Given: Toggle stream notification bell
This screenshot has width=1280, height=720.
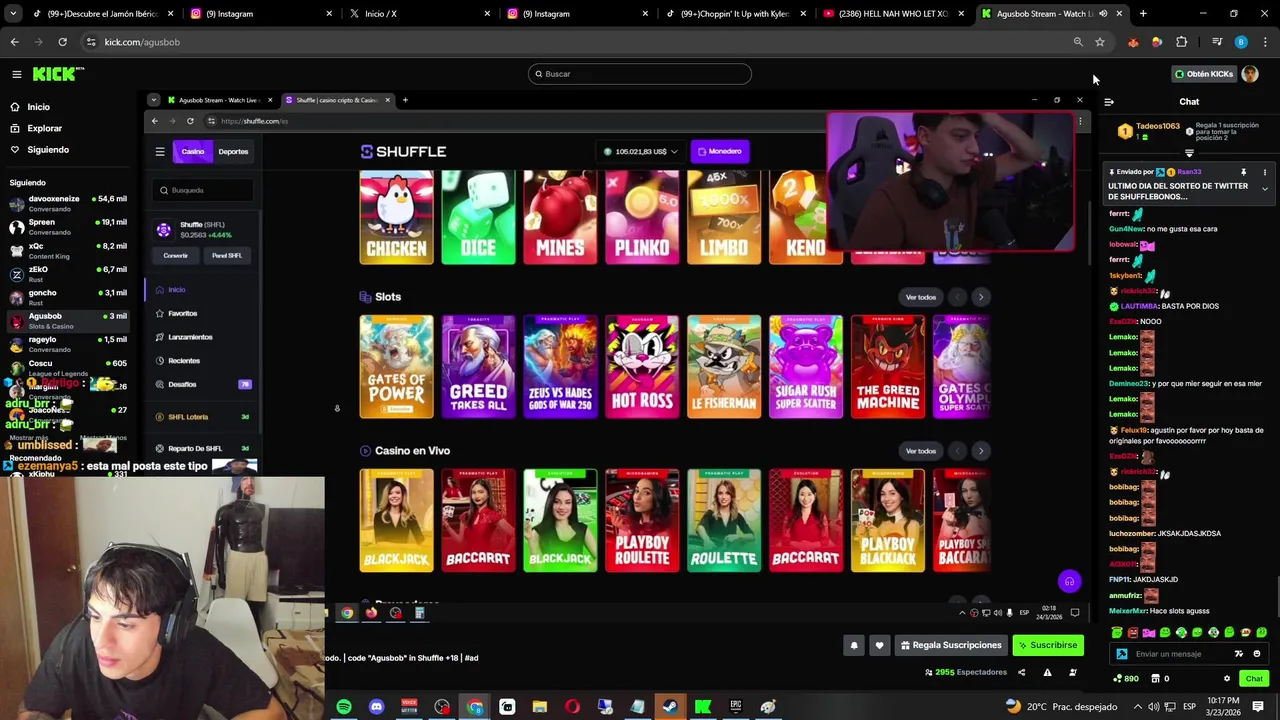Looking at the screenshot, I should [x=854, y=646].
